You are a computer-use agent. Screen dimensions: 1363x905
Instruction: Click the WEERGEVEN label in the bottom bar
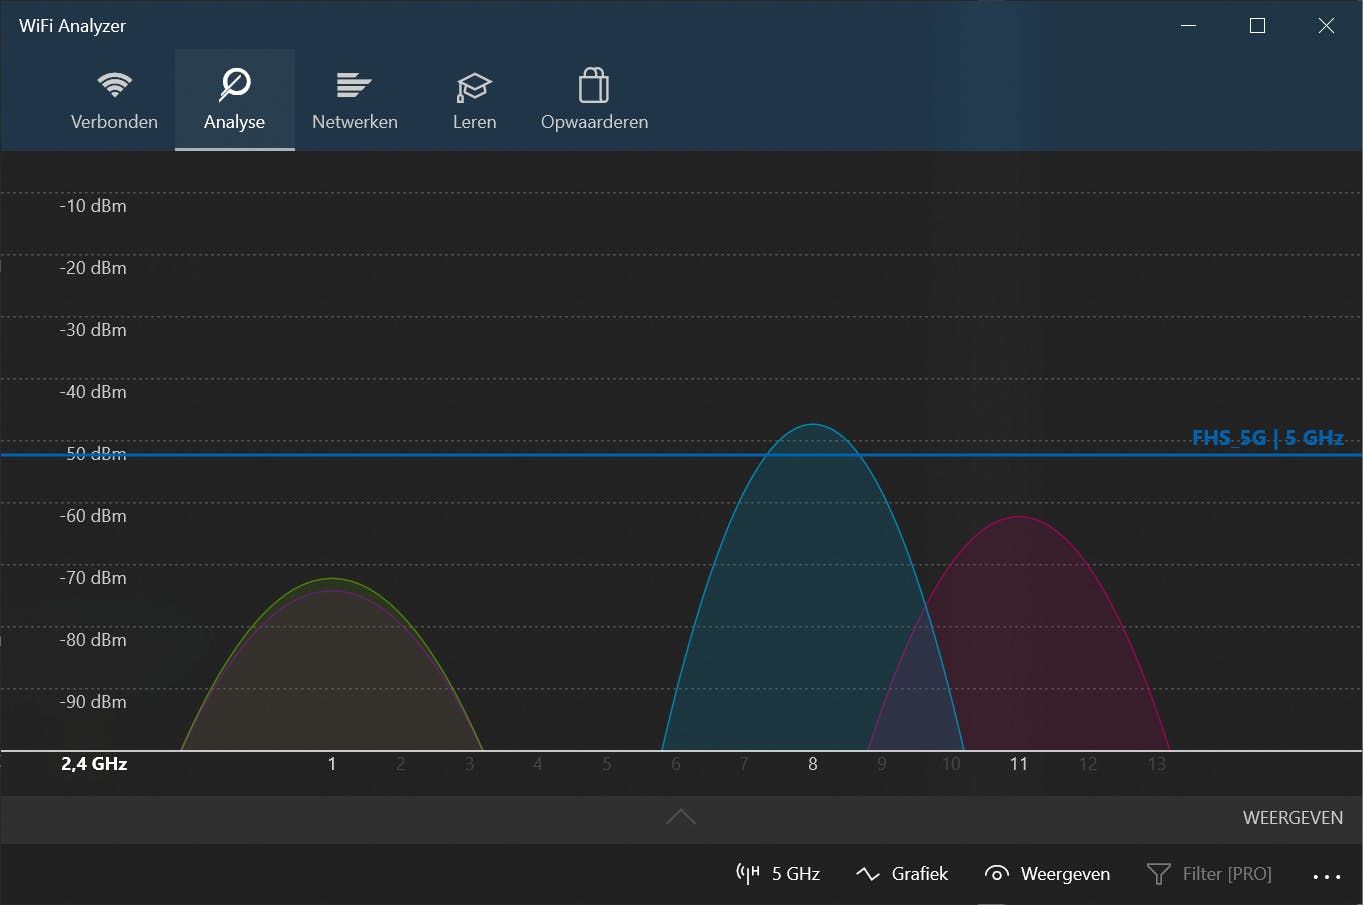coord(1292,818)
